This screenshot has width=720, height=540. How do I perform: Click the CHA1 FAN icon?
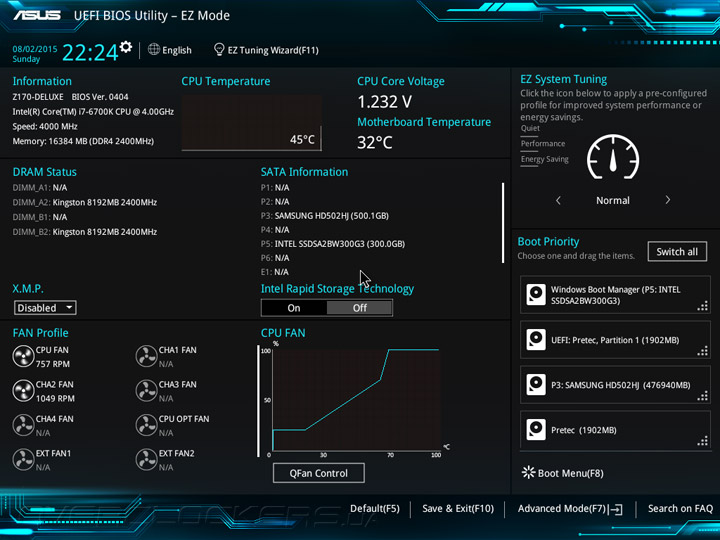point(146,357)
